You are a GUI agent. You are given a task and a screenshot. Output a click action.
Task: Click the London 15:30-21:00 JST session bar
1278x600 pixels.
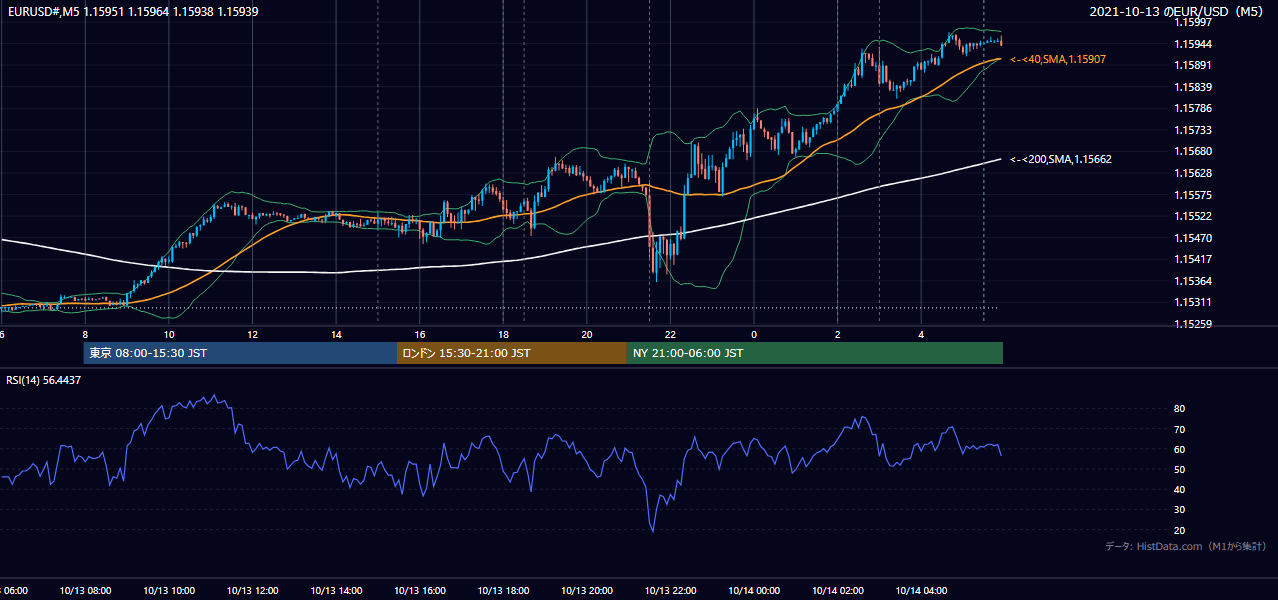[x=512, y=353]
